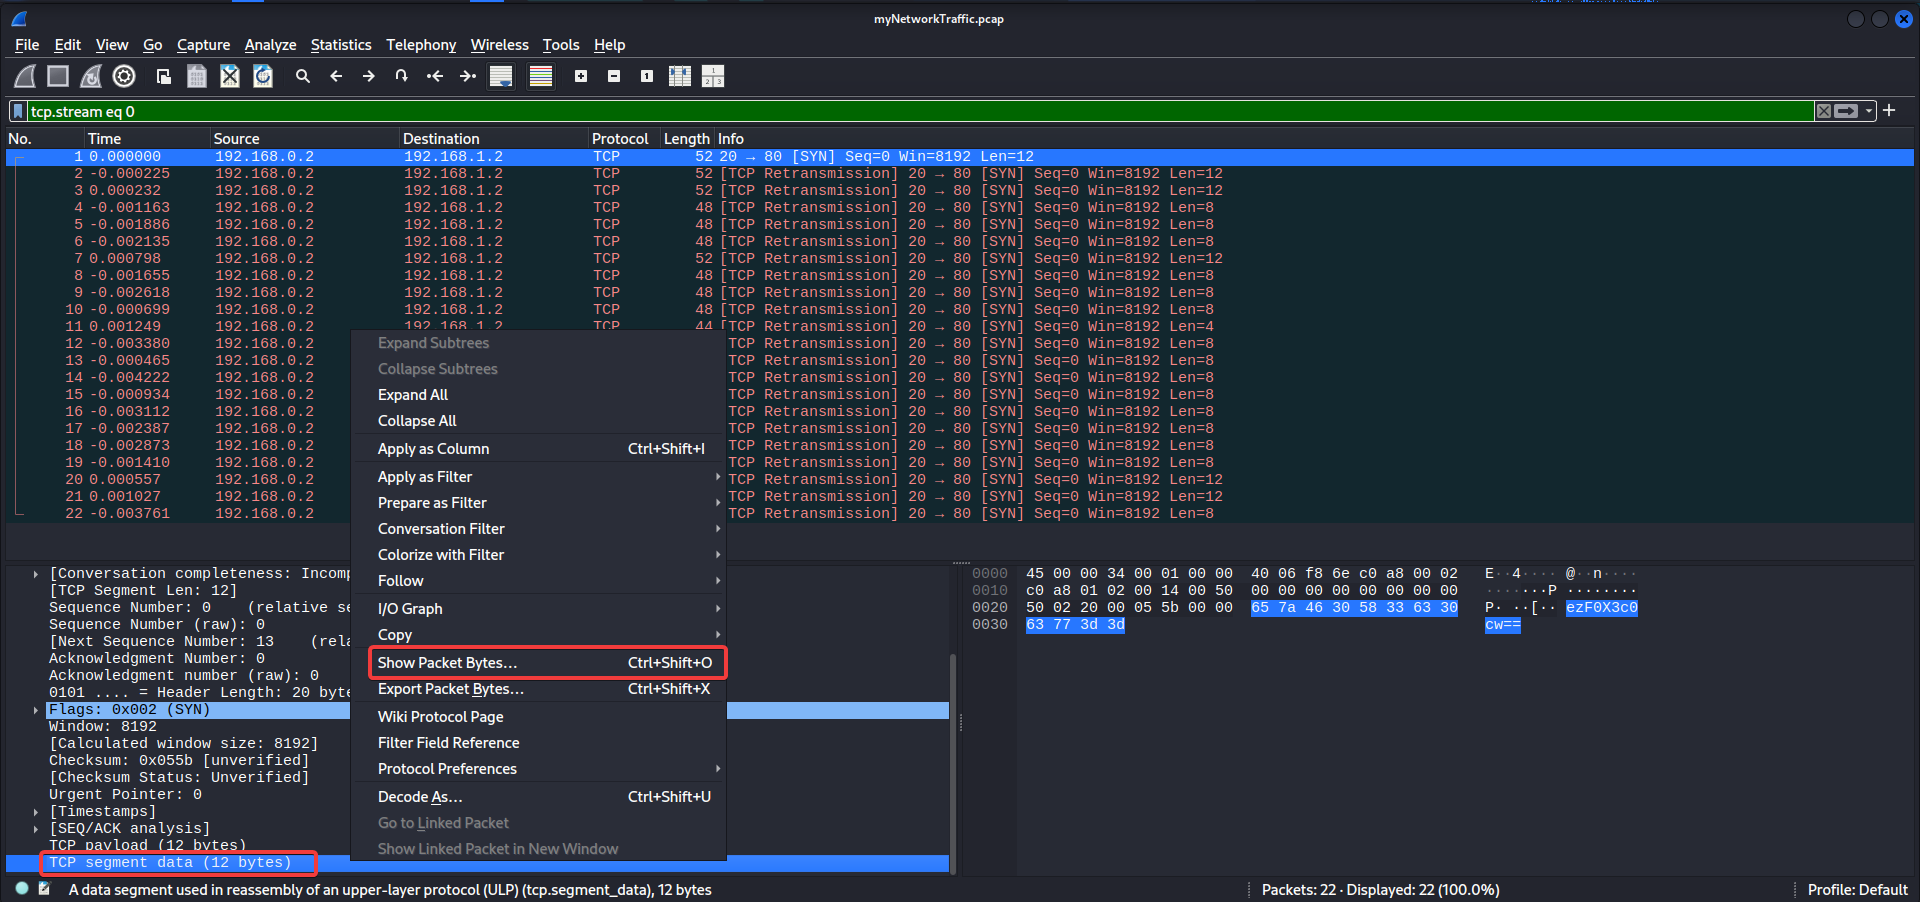Go forward in packet history
Screen dimensions: 1920x902
pyautogui.click(x=369, y=76)
